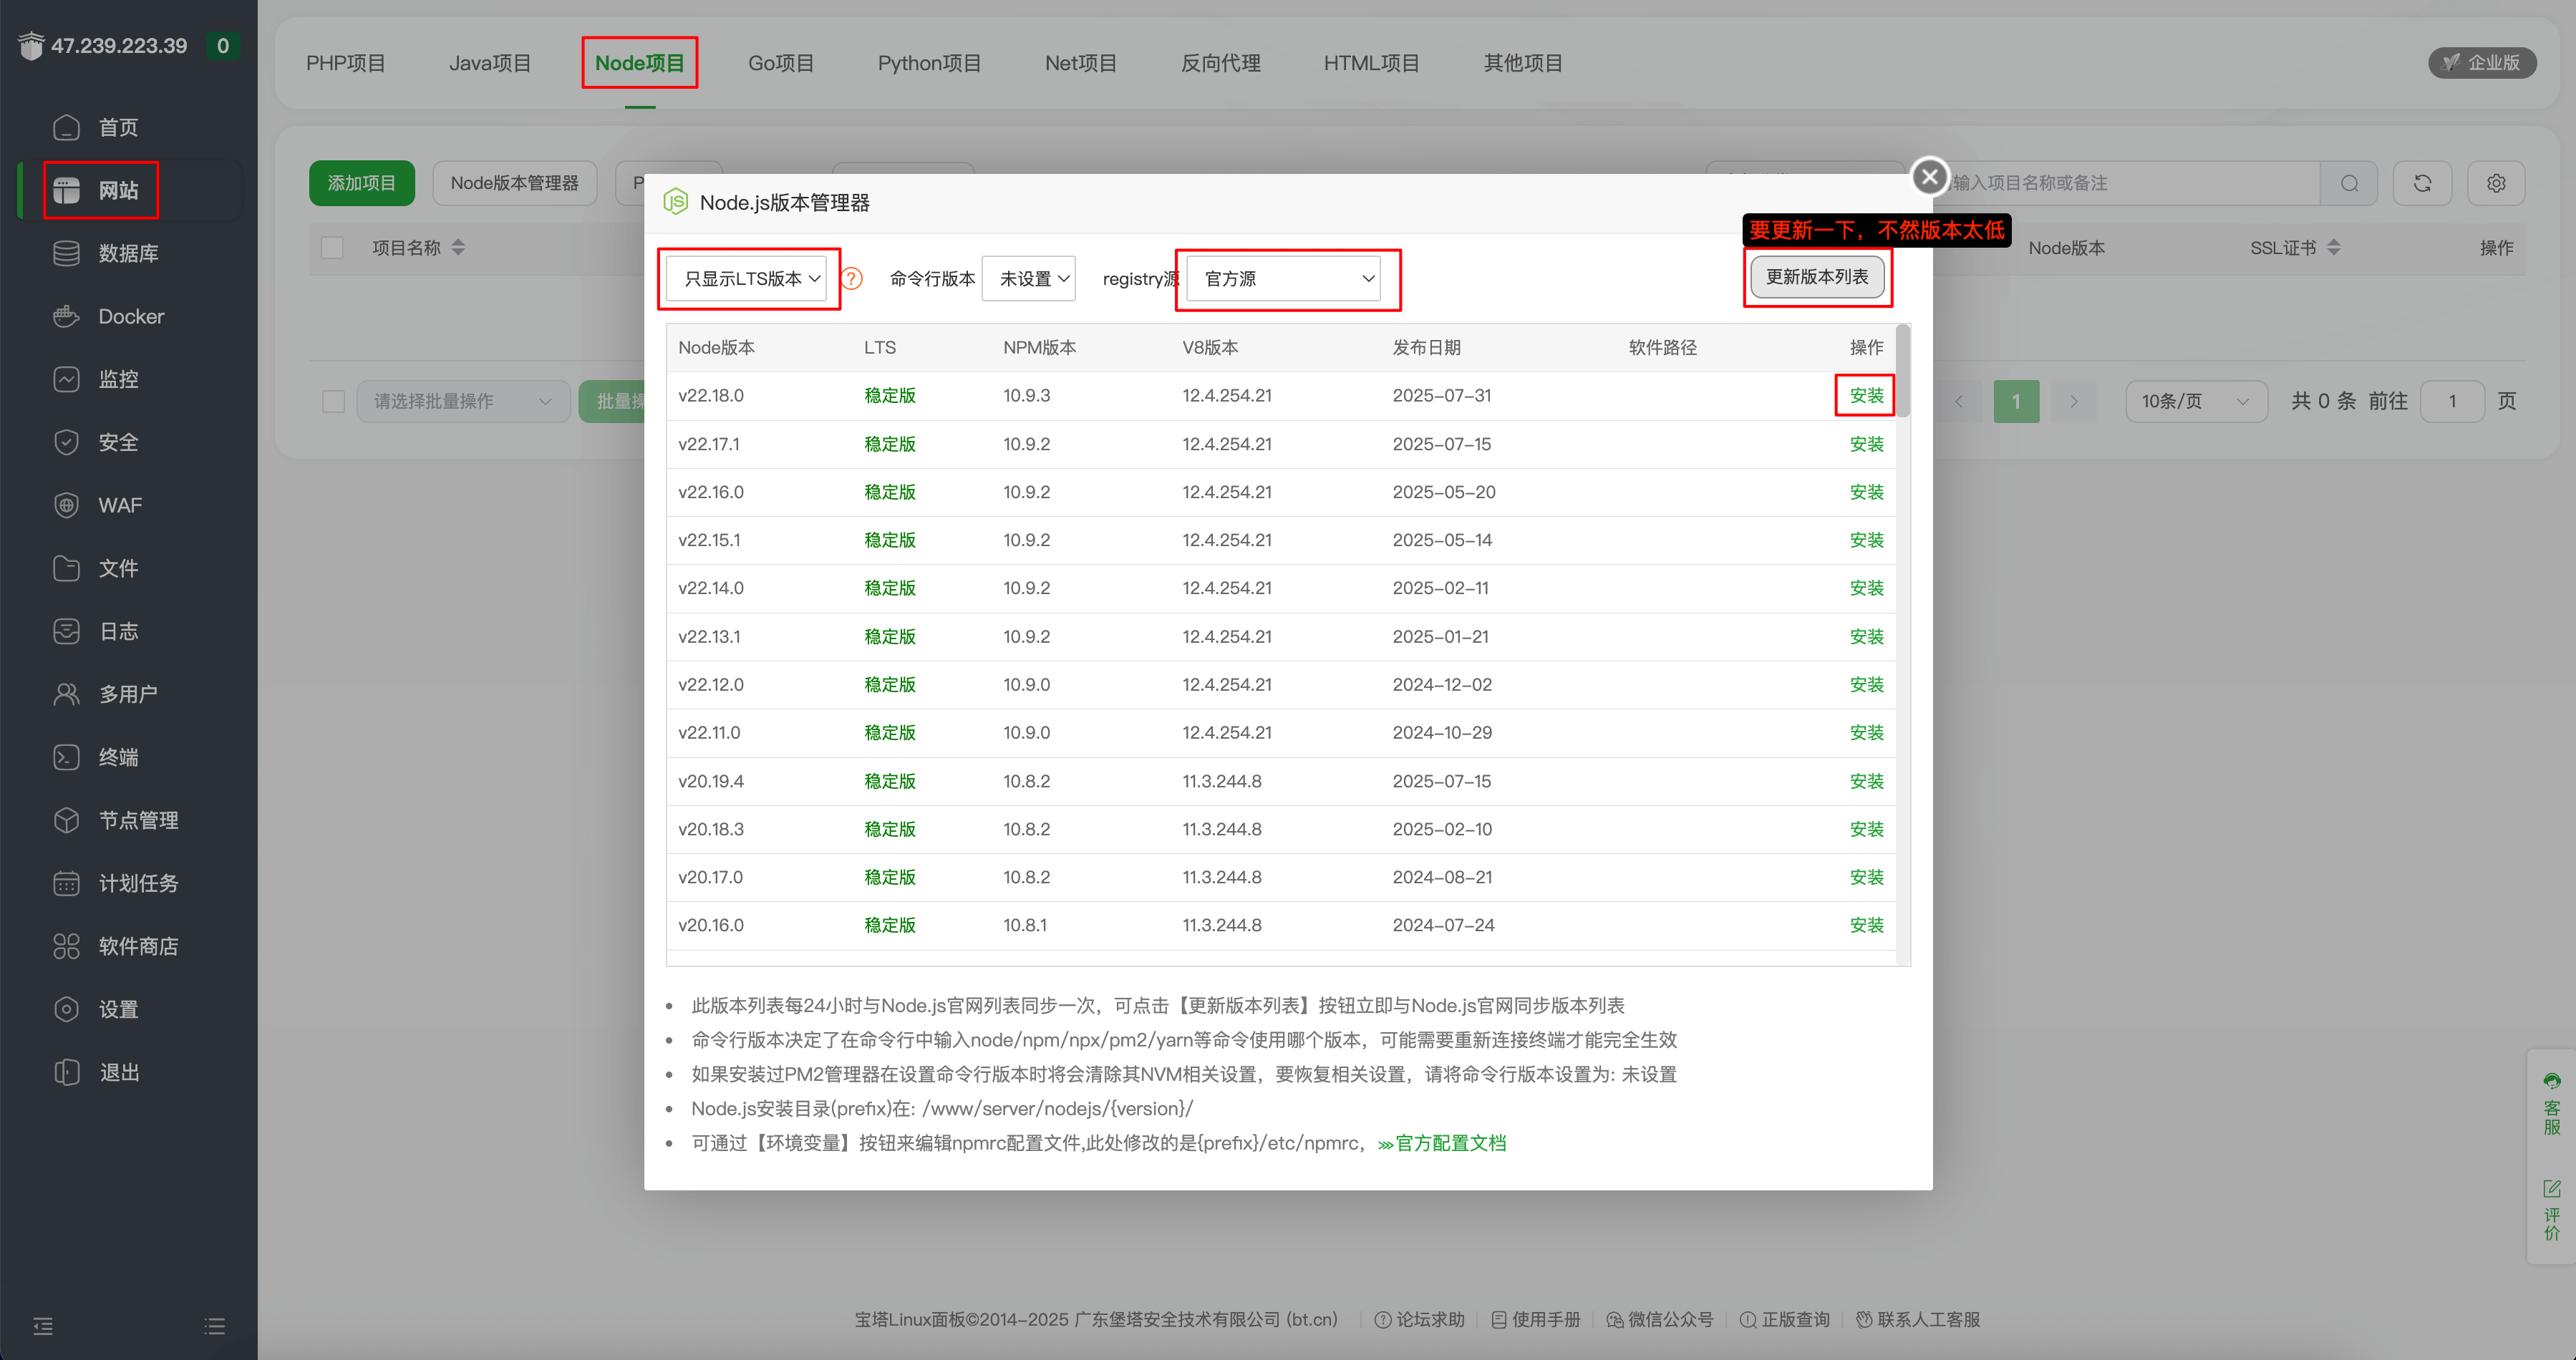Click 安装 for Node v20.19.4

pyautogui.click(x=1866, y=781)
